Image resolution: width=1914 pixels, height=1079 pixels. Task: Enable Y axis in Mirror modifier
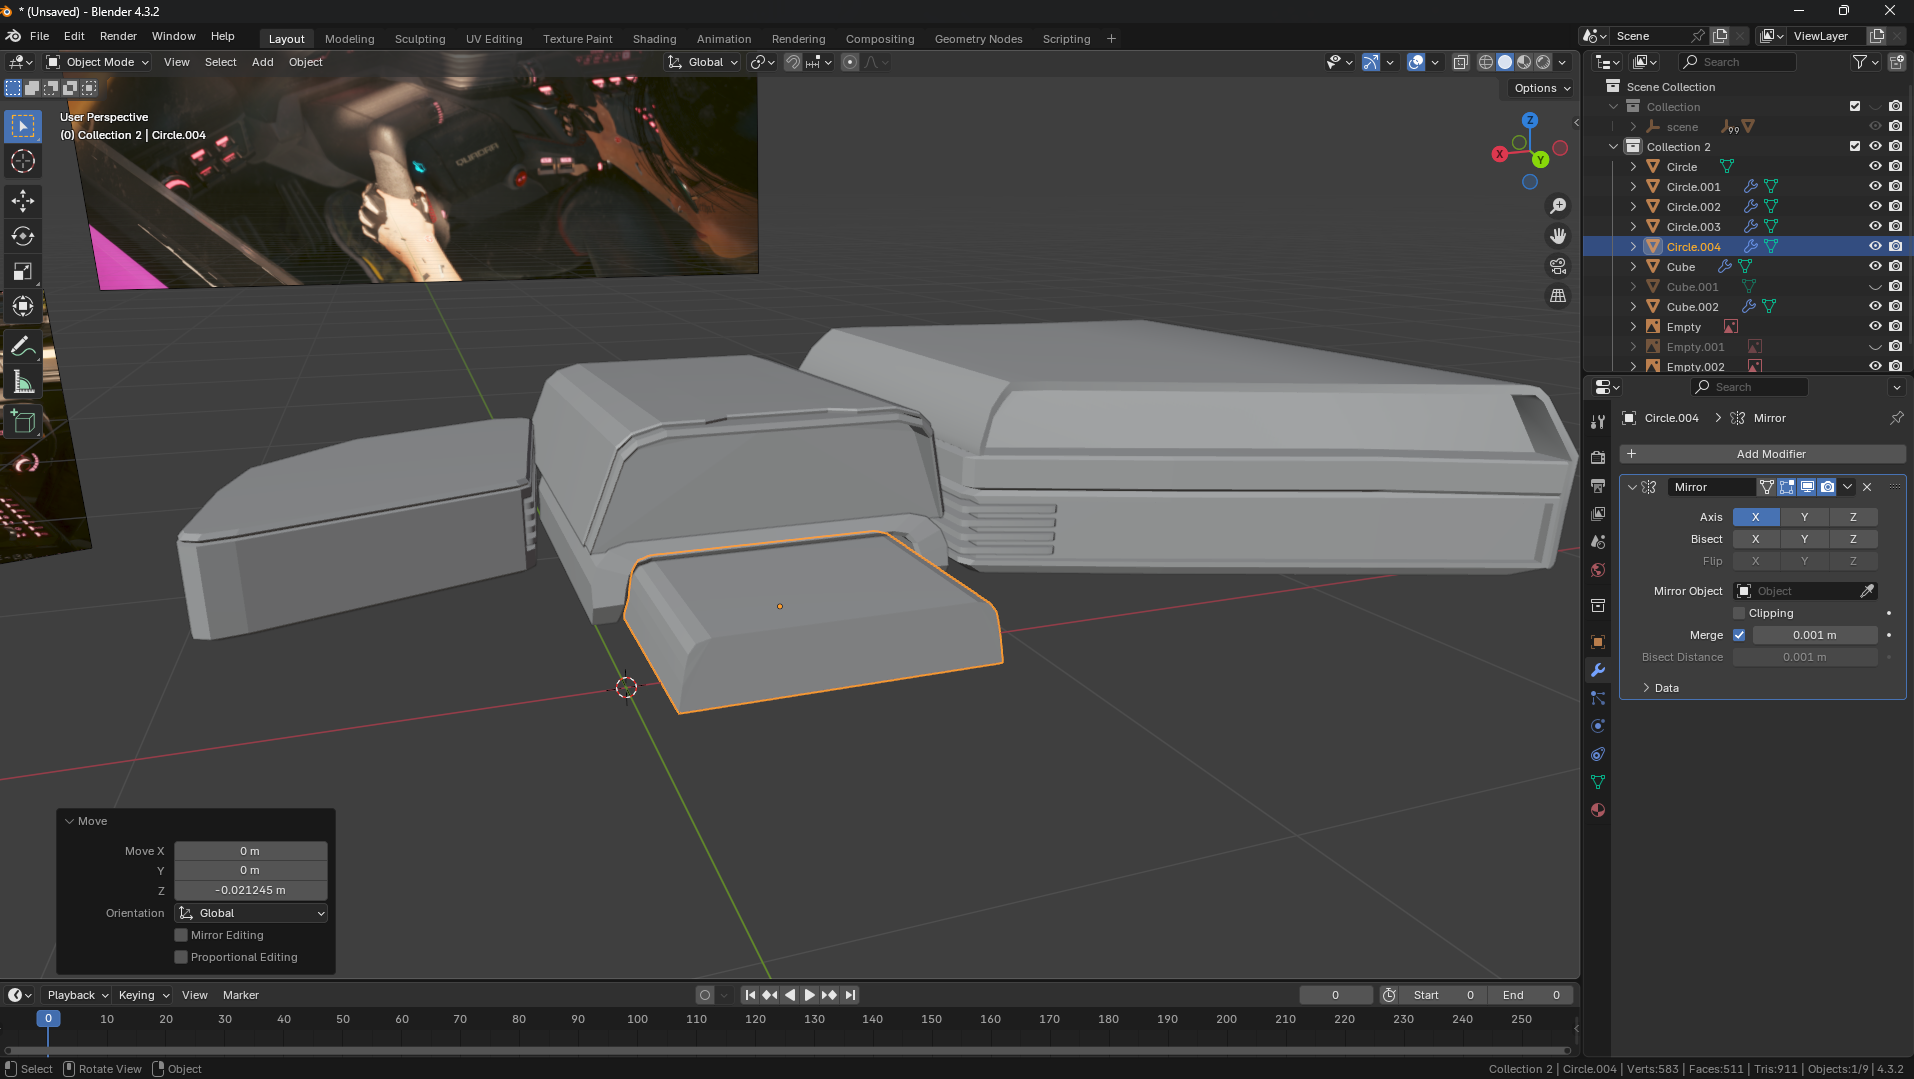click(1804, 517)
